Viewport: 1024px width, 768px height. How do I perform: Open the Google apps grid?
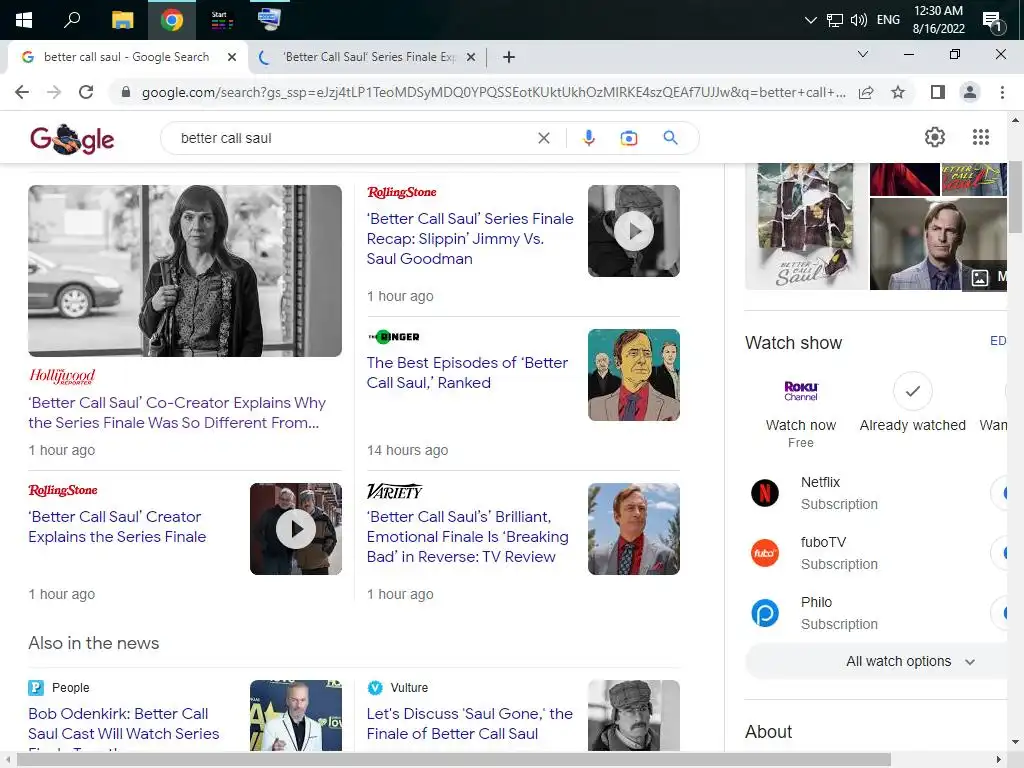(980, 137)
